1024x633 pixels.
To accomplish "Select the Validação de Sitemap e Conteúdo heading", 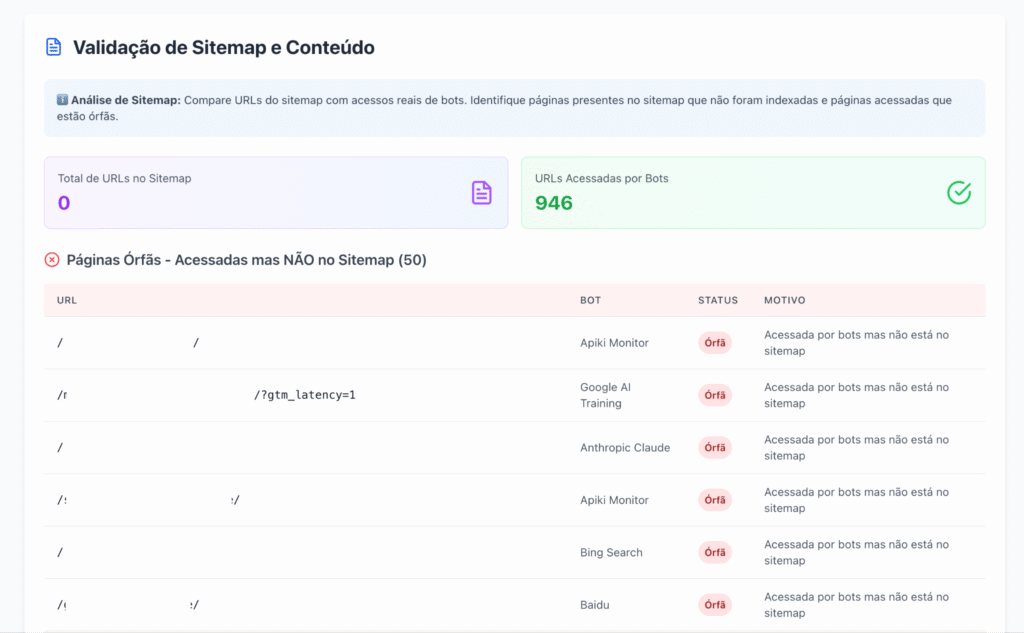I will (x=223, y=48).
